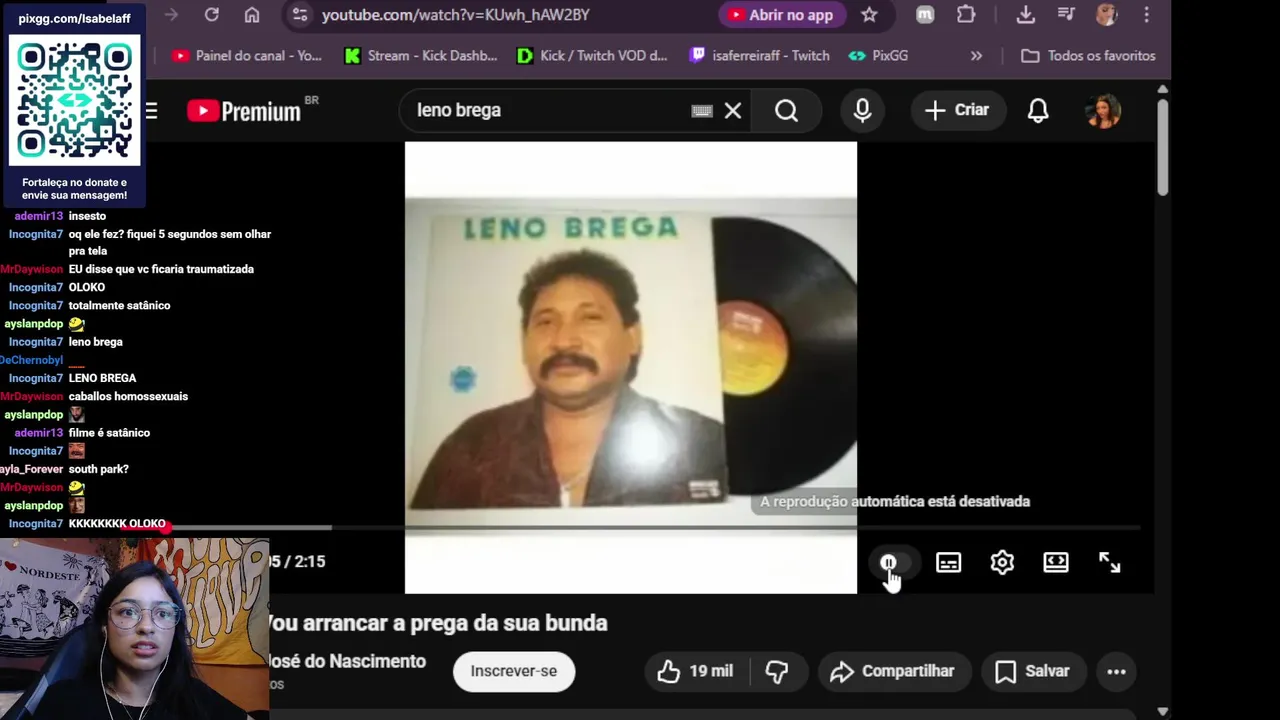Go to the browser home page icon
1280x720 pixels.
click(x=252, y=15)
